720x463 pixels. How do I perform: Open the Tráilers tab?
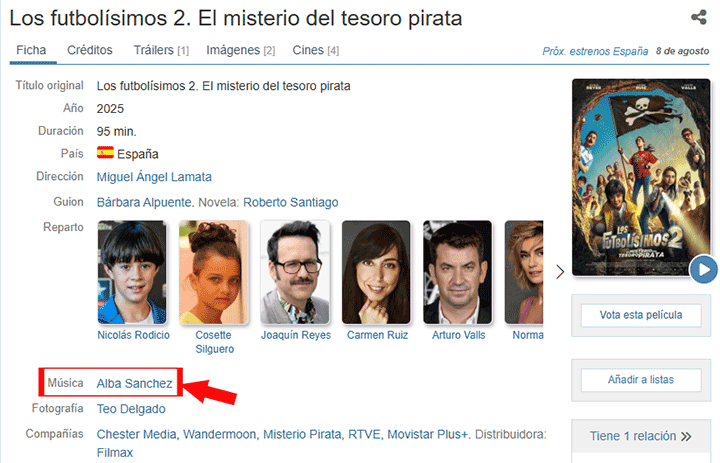(x=160, y=50)
